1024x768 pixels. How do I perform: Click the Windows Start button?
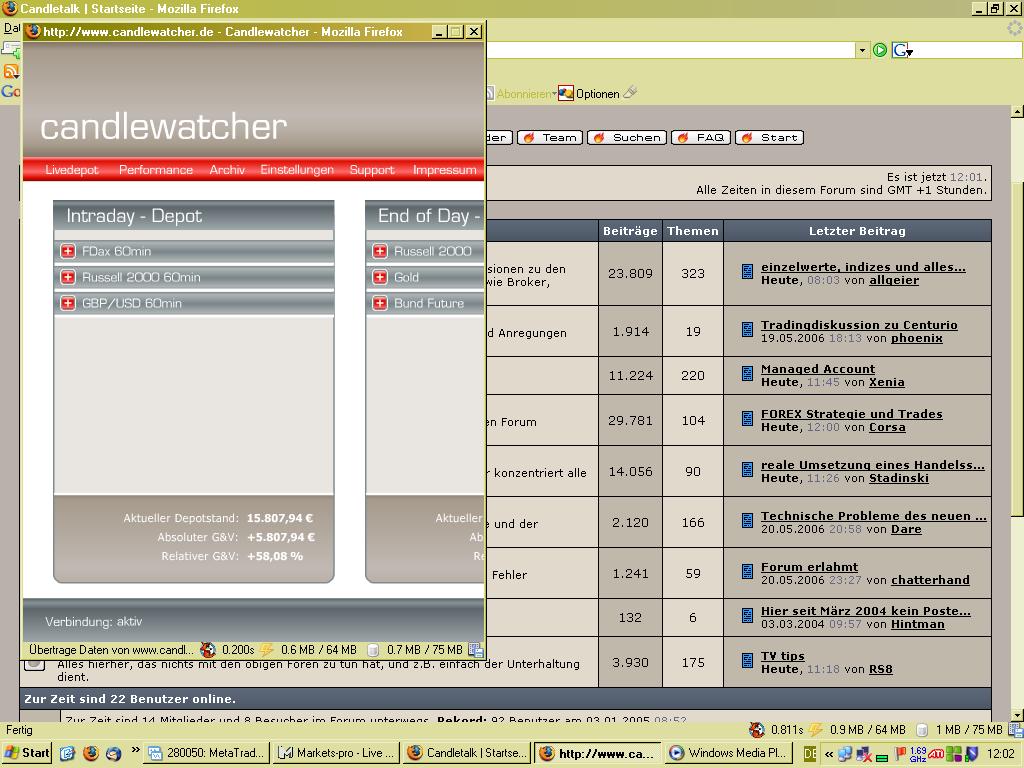(x=27, y=753)
